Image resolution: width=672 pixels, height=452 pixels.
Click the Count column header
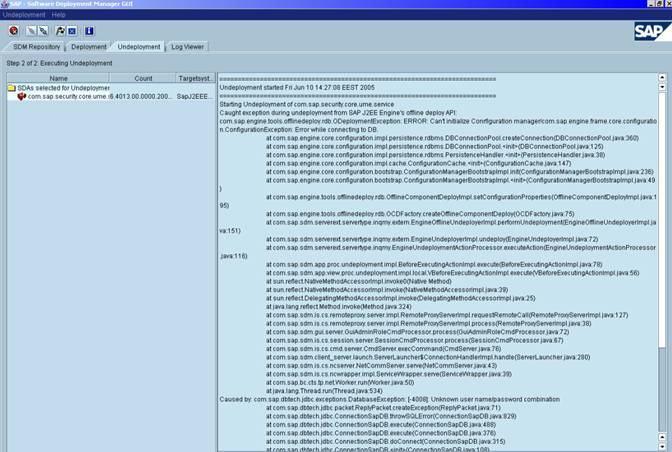click(x=144, y=77)
